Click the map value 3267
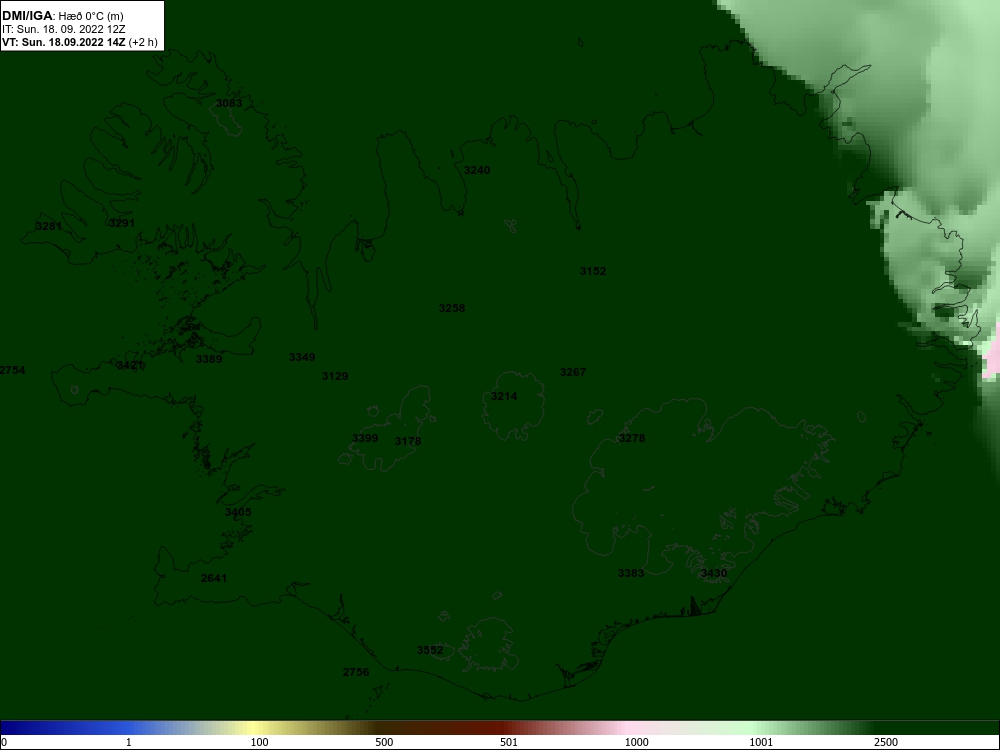This screenshot has width=1000, height=750. (573, 372)
